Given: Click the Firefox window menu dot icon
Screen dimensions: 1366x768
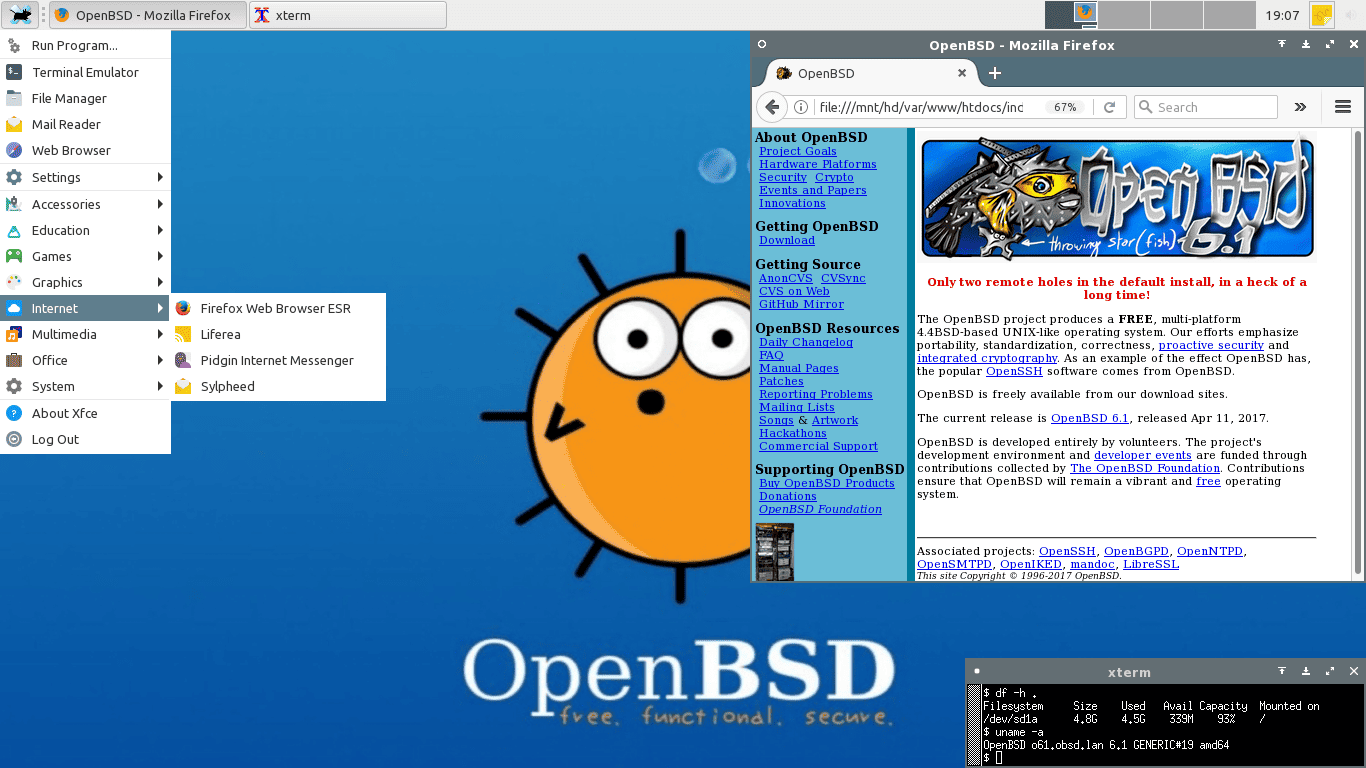Looking at the screenshot, I should tap(762, 44).
